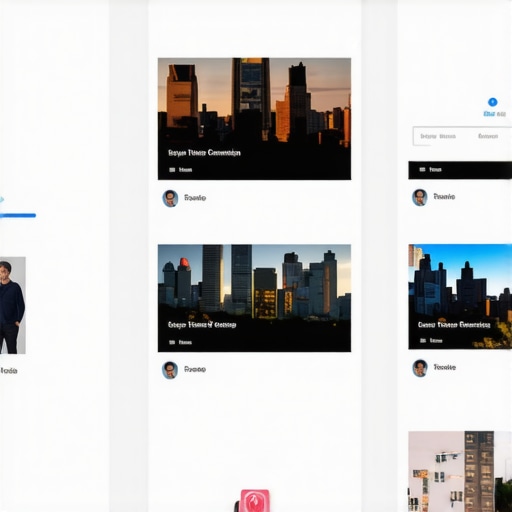Viewport: 512px width, 512px height.
Task: Click author avatar below the blue sky skyline card
Action: tap(420, 368)
